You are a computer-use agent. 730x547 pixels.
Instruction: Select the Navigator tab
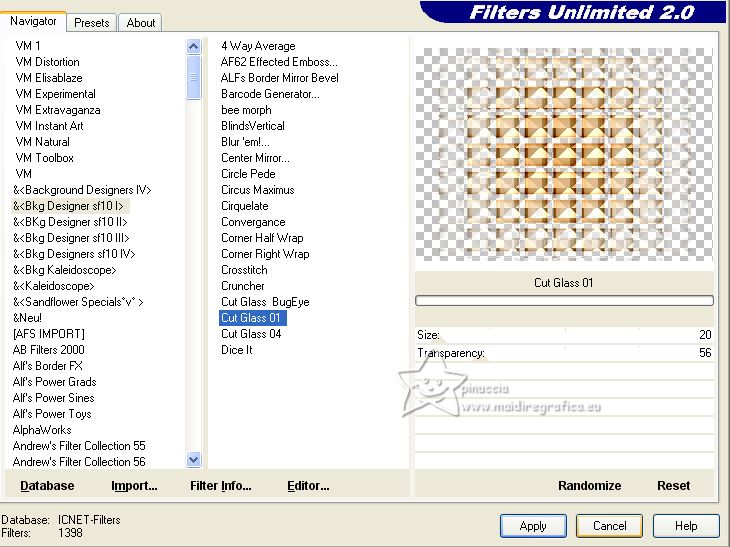33,21
